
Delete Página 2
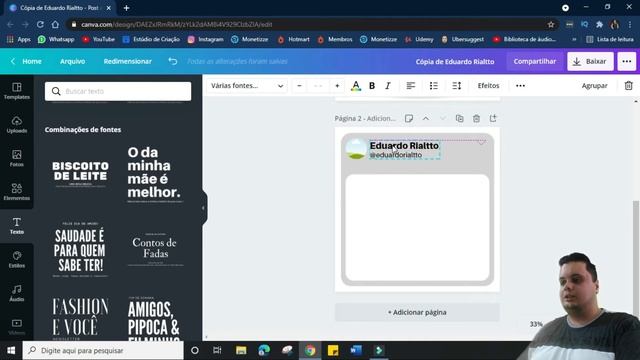pyautogui.click(x=476, y=118)
